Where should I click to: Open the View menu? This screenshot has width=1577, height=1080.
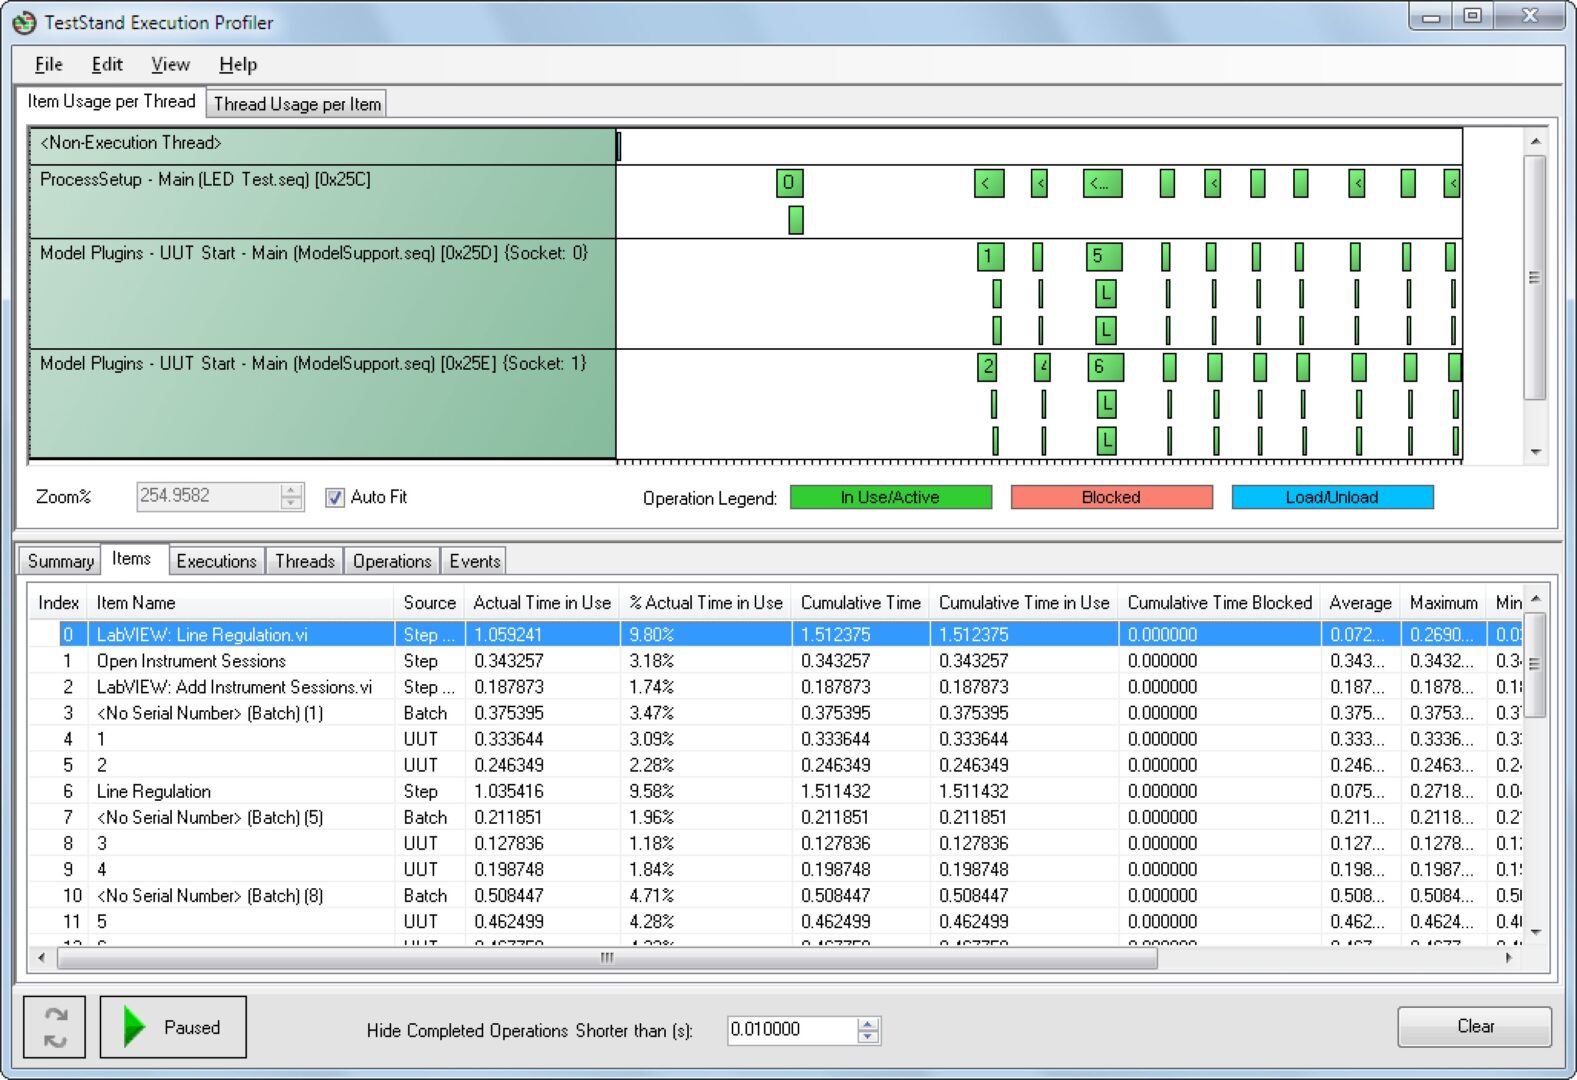170,65
